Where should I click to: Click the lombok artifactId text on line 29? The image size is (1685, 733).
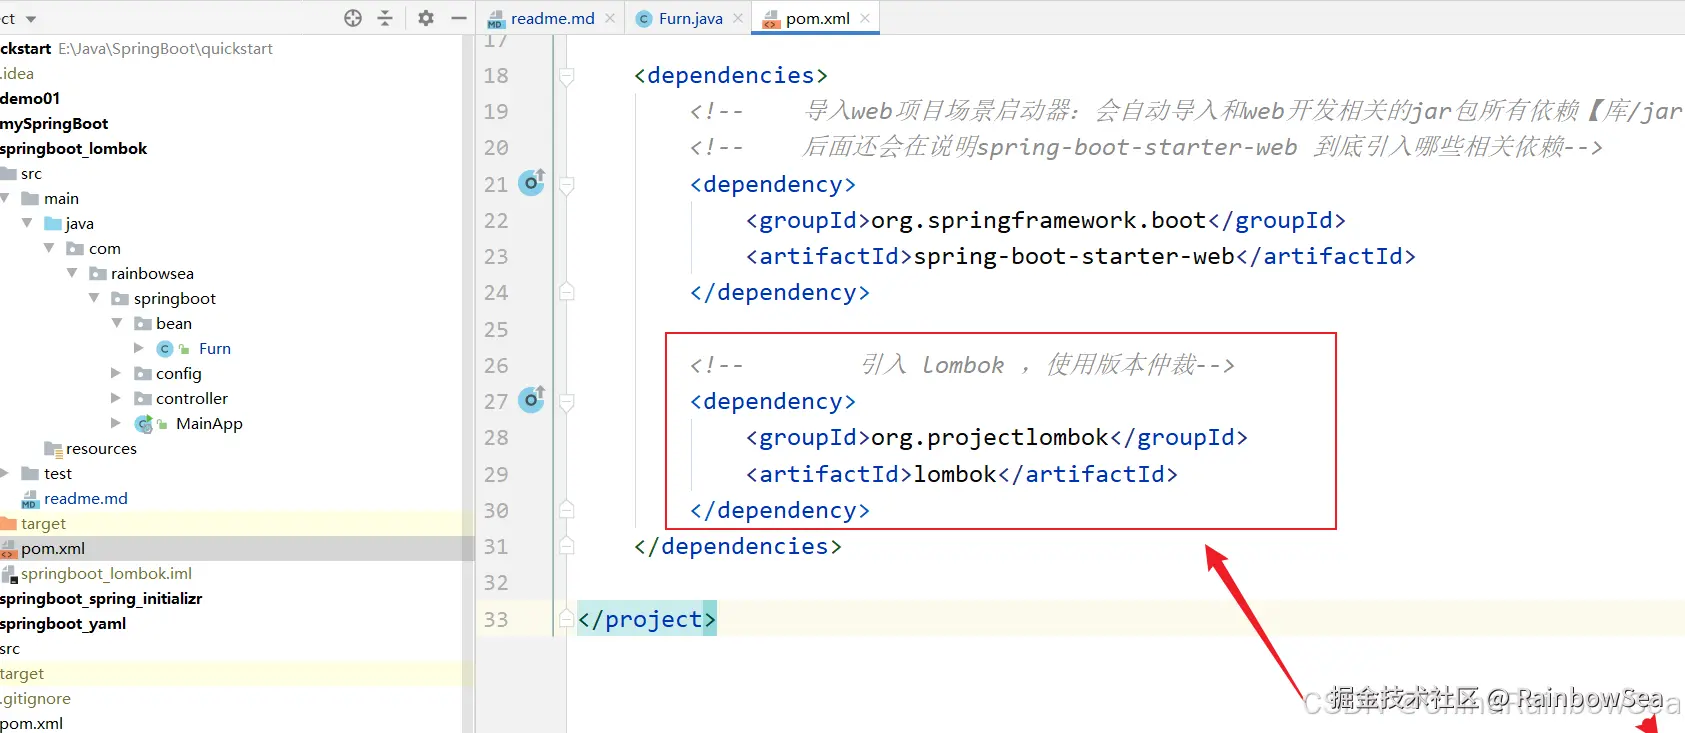point(955,474)
